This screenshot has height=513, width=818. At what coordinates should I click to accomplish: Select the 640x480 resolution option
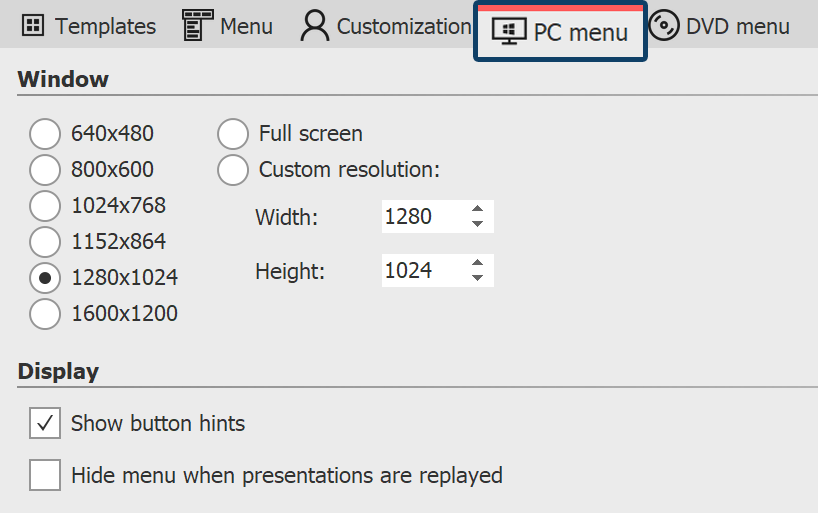click(45, 134)
